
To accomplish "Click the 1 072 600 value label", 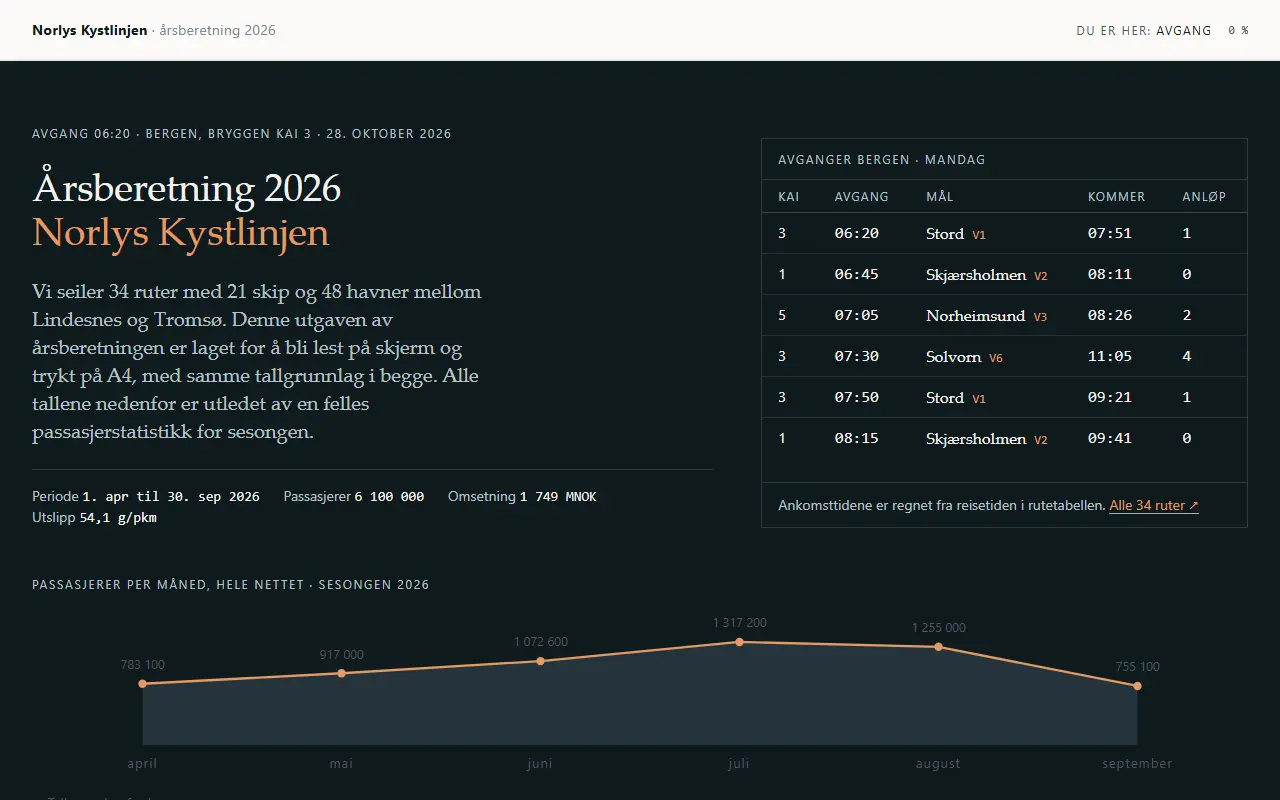I will point(541,642).
